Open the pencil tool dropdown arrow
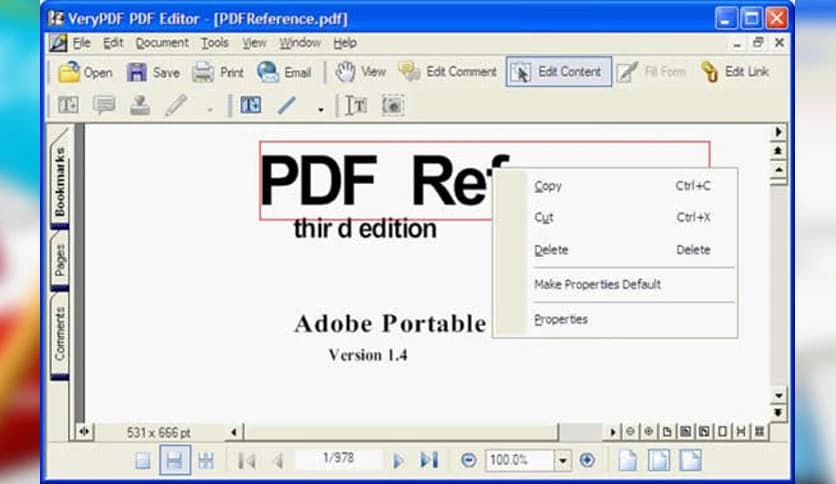 click(x=210, y=109)
